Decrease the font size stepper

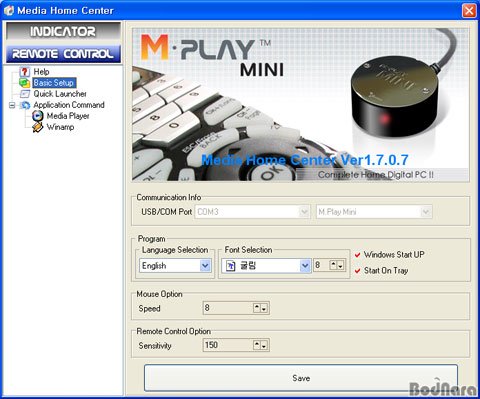pyautogui.click(x=340, y=266)
